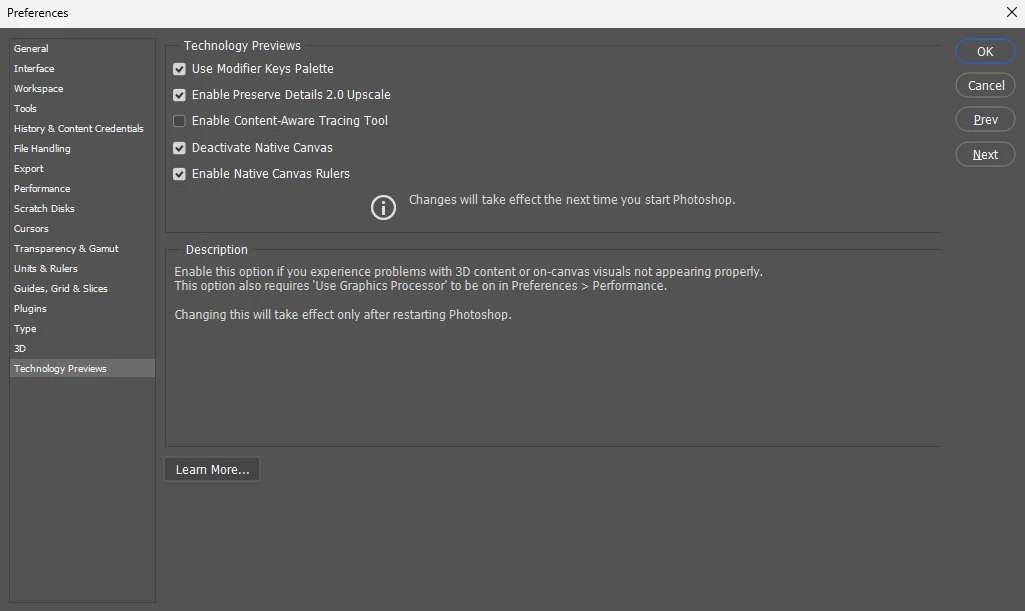The width and height of the screenshot is (1025, 611).
Task: Choose the Export category
Action: 82,169
